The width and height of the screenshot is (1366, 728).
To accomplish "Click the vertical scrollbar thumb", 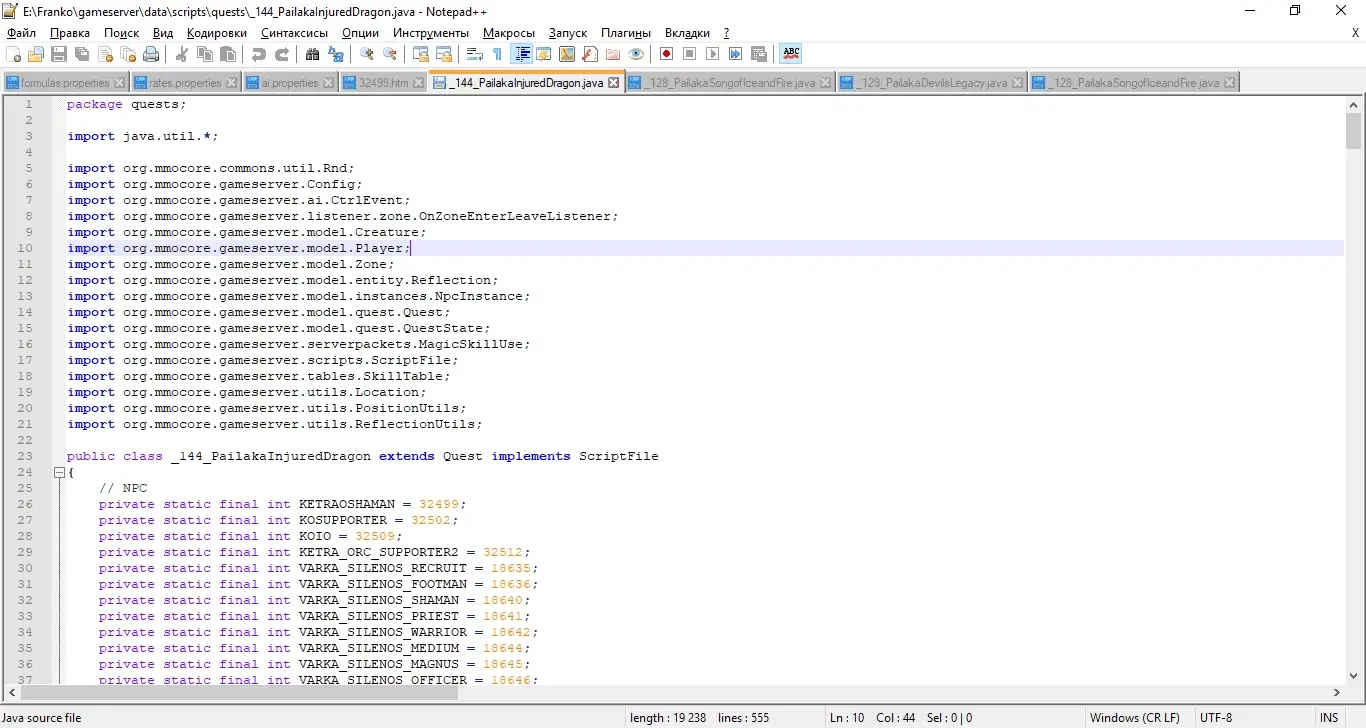I will tap(1353, 130).
